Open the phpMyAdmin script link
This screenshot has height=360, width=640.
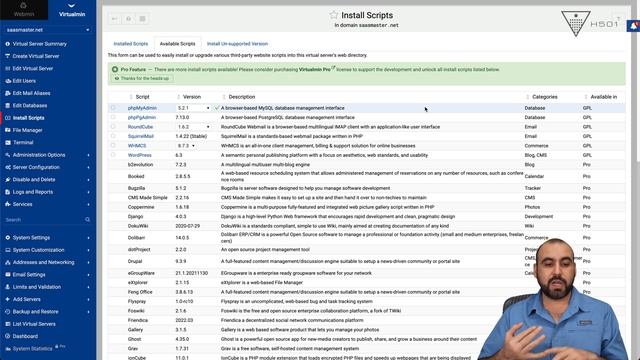pos(142,108)
